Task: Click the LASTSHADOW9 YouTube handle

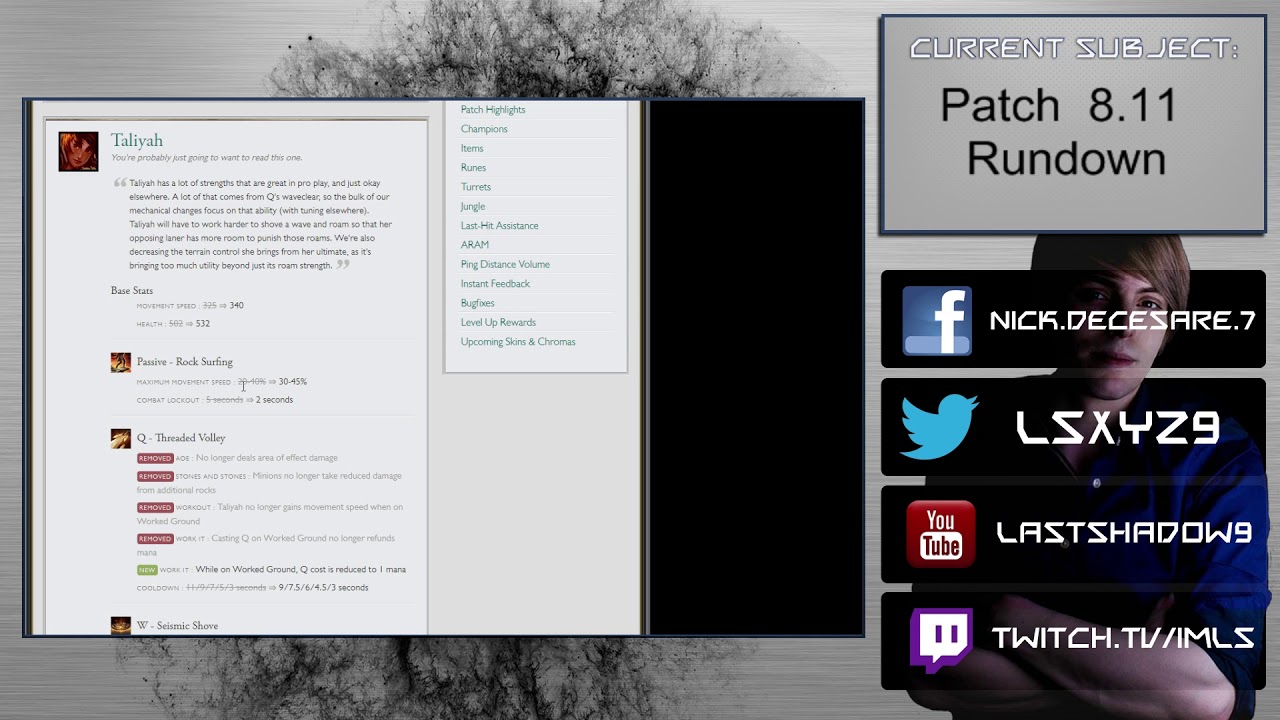Action: (x=1124, y=534)
